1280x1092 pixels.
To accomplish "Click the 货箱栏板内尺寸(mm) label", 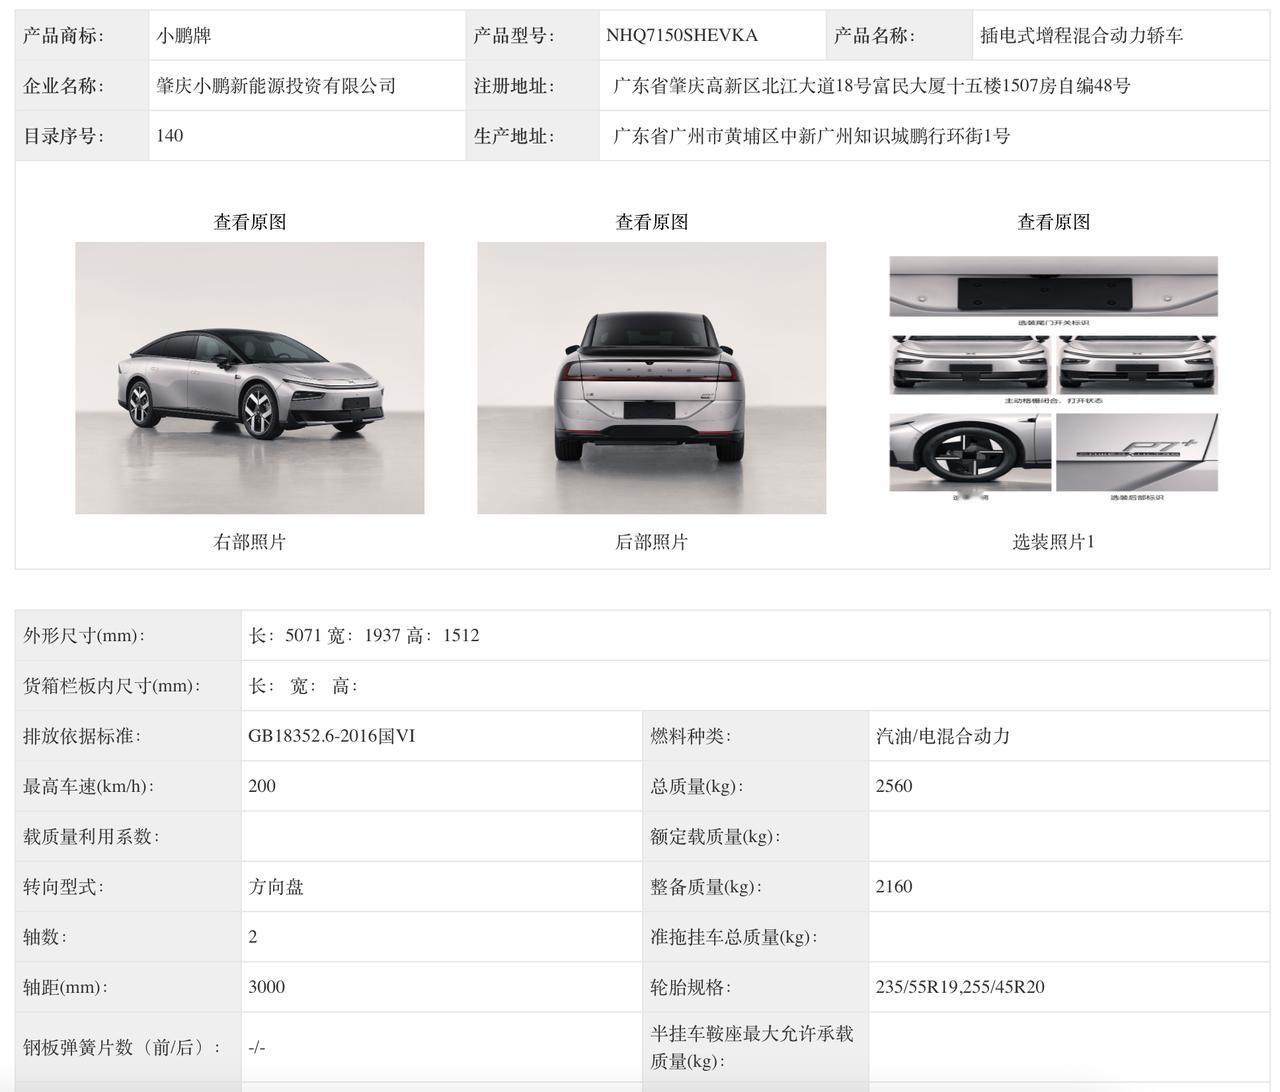I will click(112, 686).
